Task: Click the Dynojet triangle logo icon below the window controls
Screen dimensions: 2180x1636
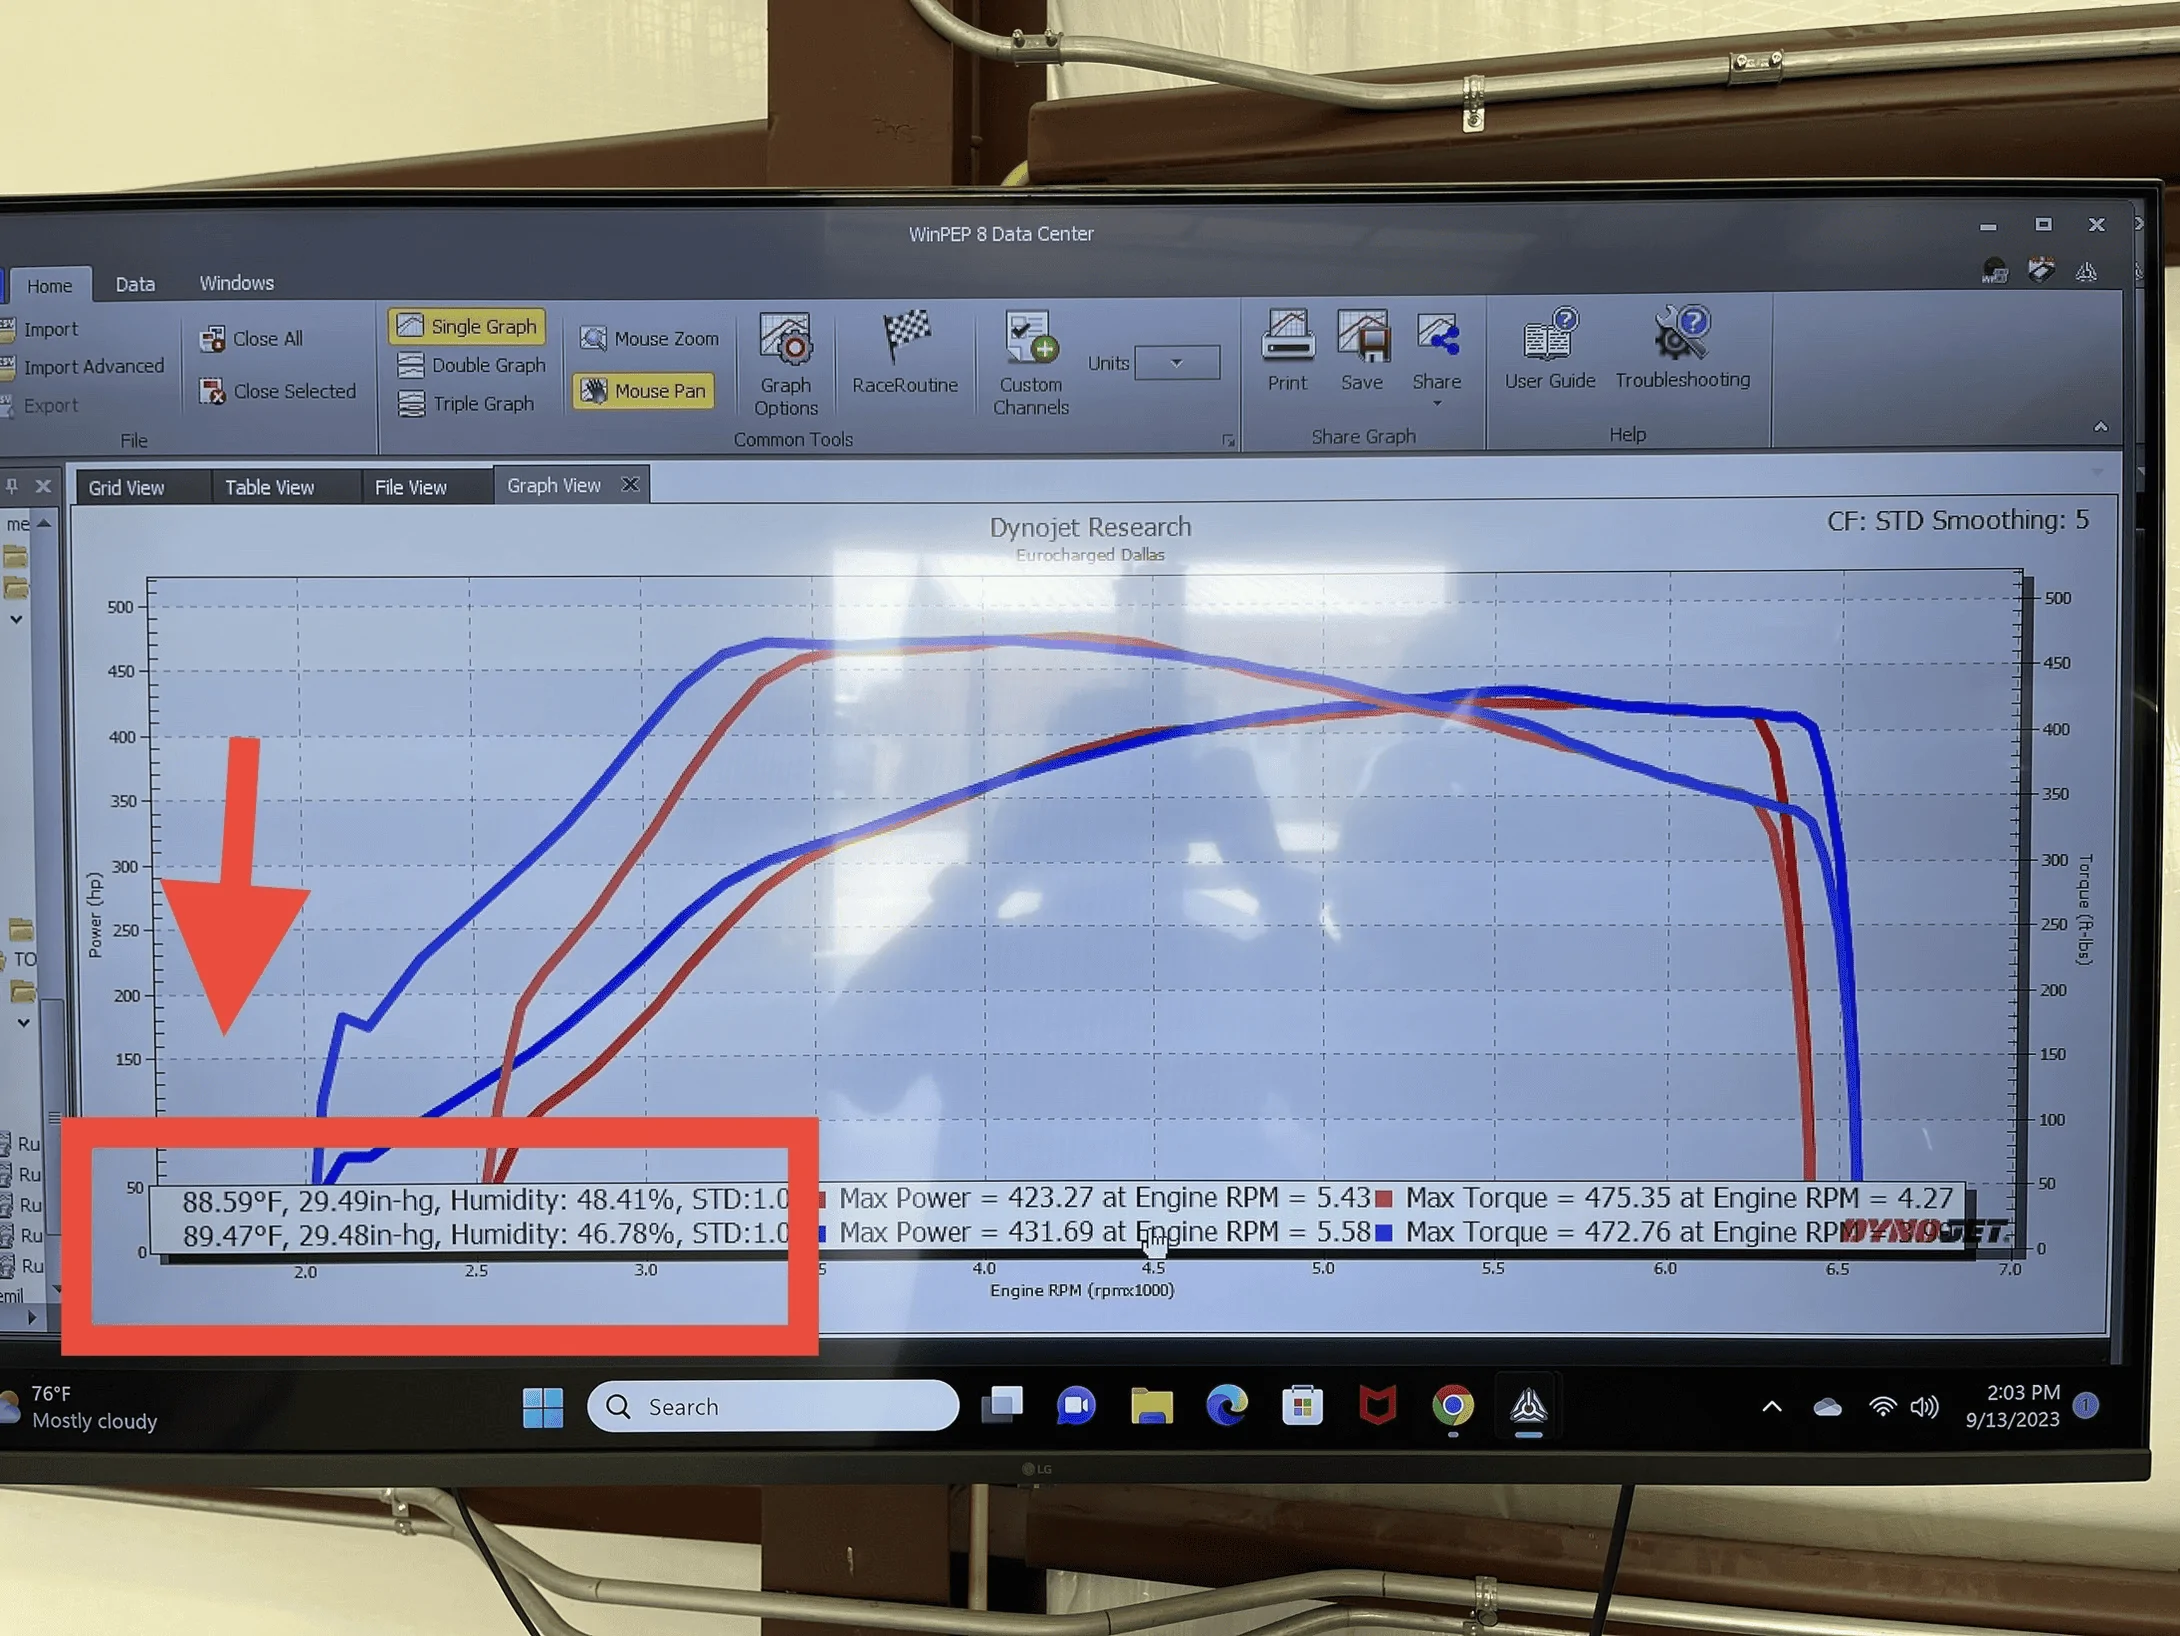Action: coord(2086,272)
